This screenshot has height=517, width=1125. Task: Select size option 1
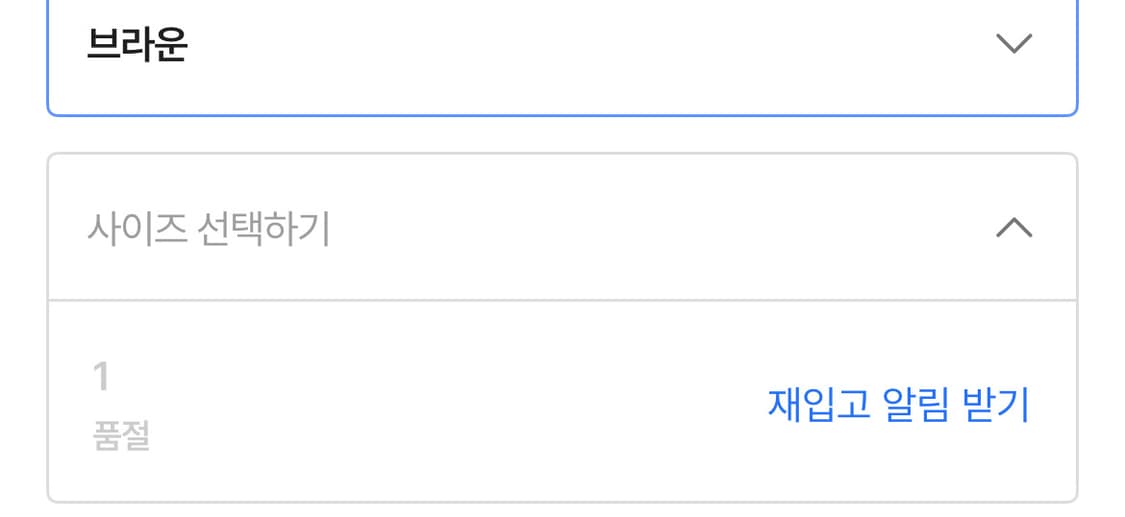(x=101, y=377)
